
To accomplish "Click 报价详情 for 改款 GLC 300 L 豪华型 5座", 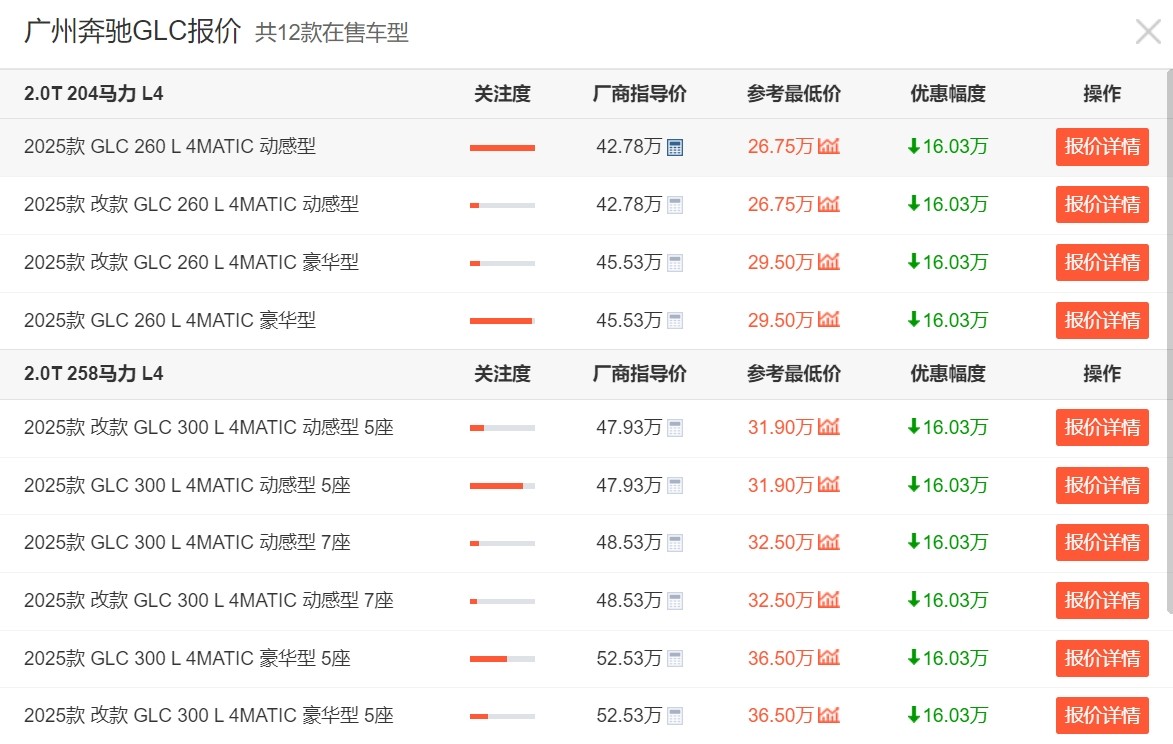I will point(1102,716).
